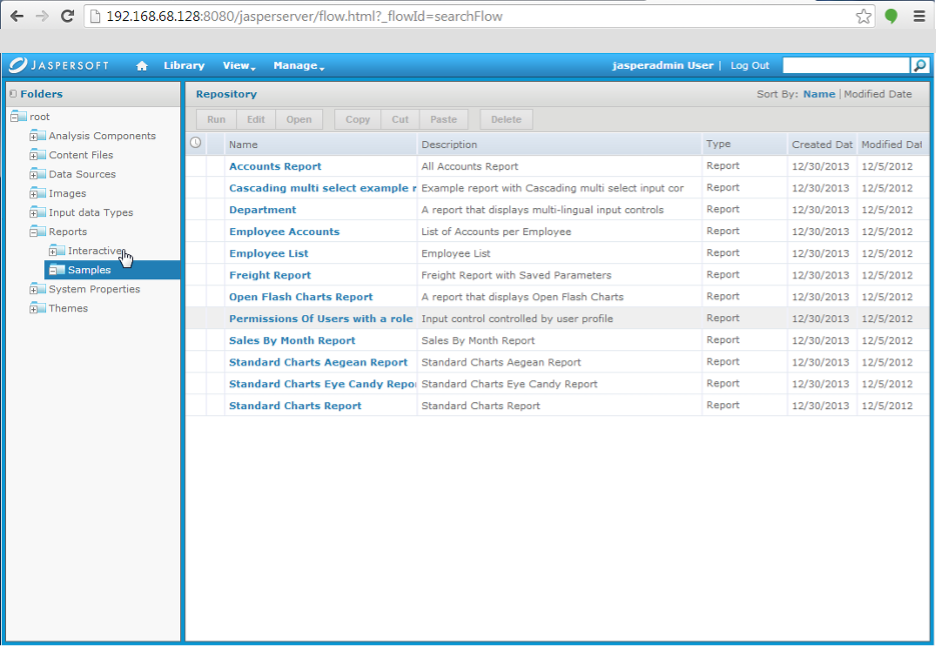Image resolution: width=936 pixels, height=646 pixels.
Task: Open the browser hamburger menu
Action: click(x=919, y=16)
